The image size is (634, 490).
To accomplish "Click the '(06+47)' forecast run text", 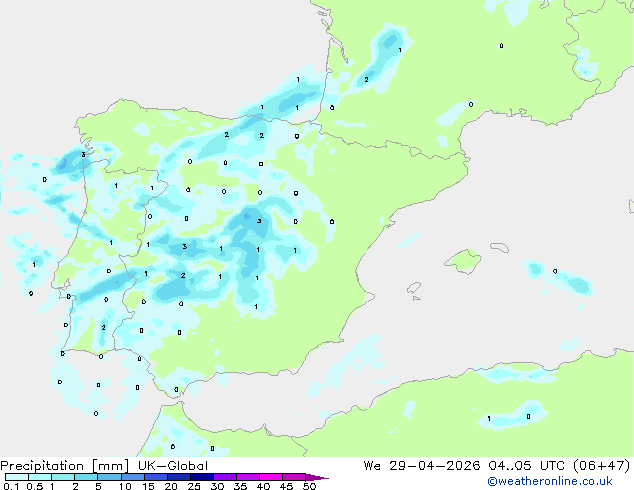I will point(602,466).
